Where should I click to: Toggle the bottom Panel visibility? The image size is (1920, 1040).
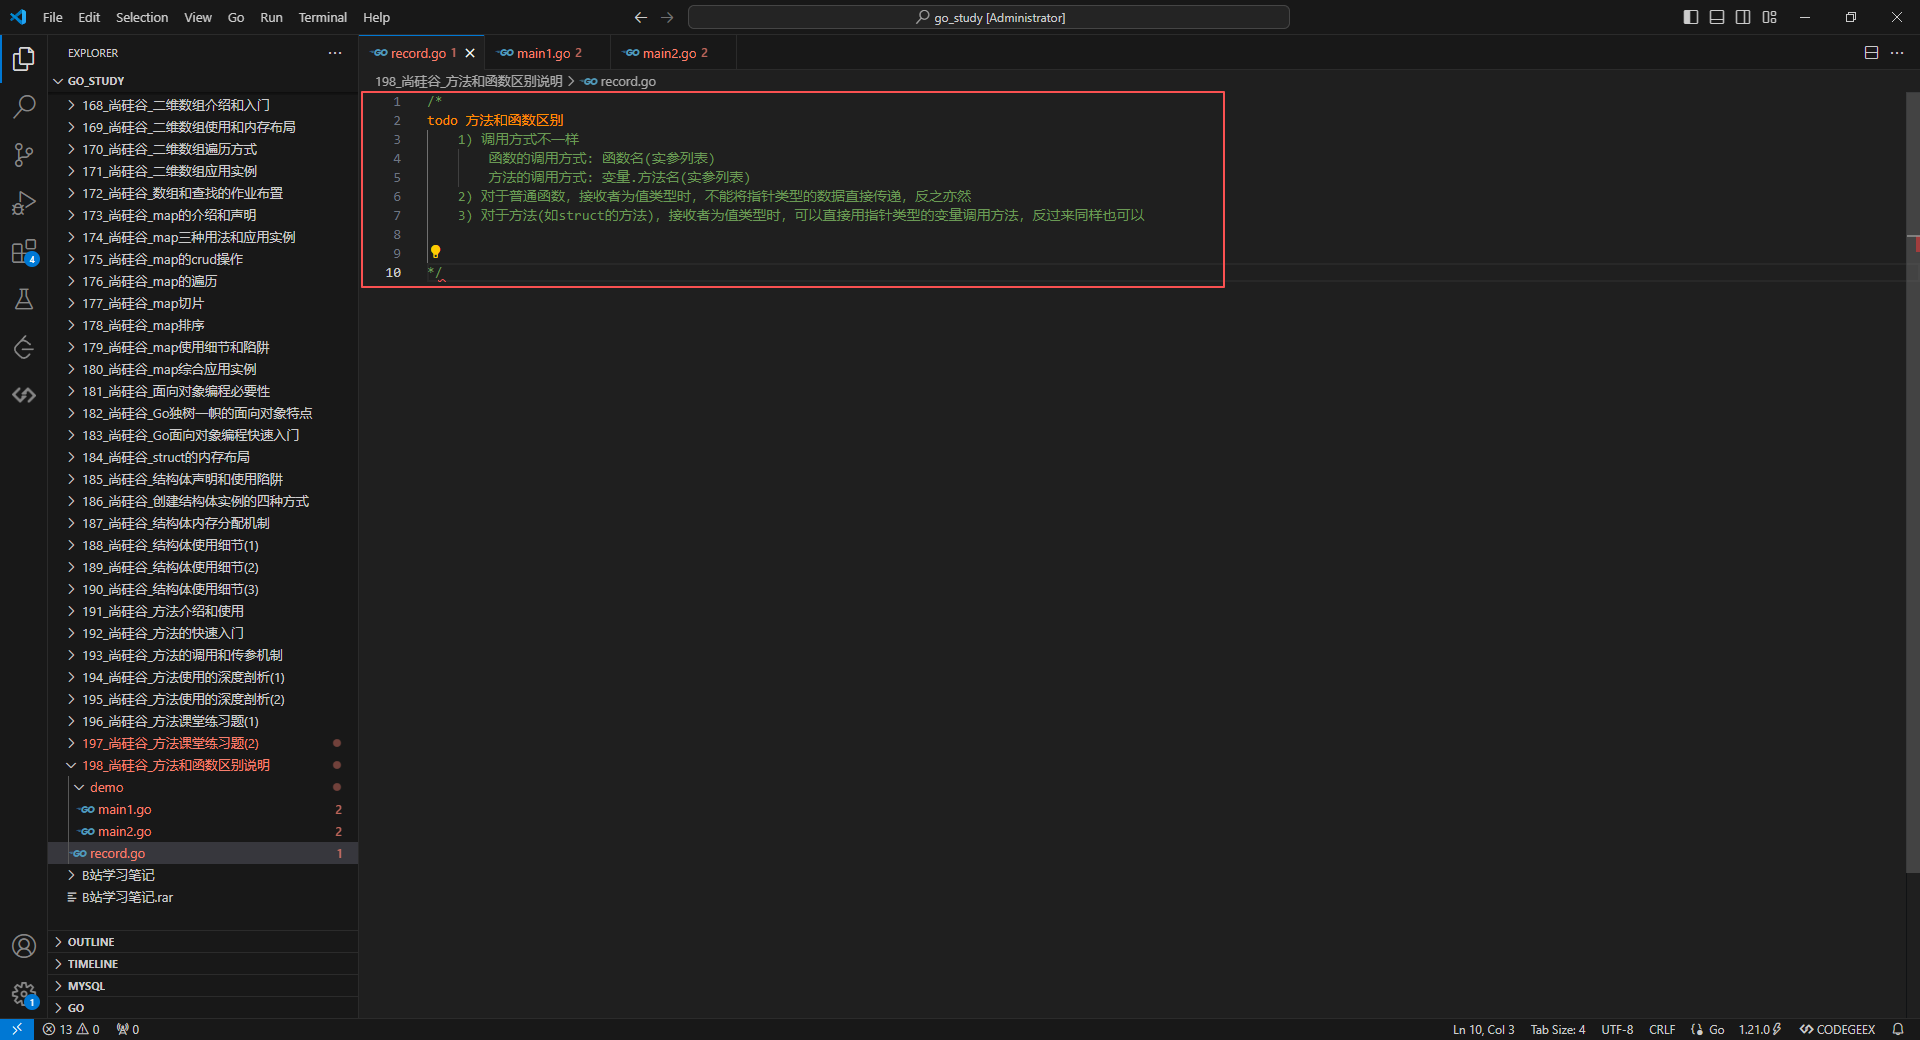tap(1717, 17)
